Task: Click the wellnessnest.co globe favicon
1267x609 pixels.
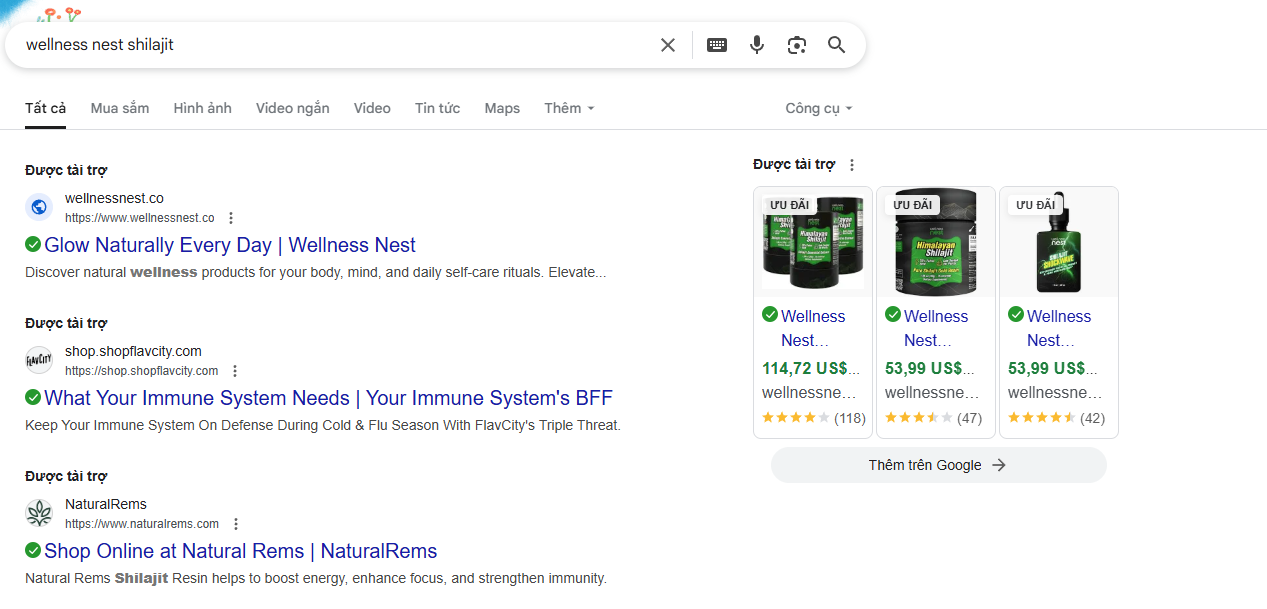Action: point(39,207)
